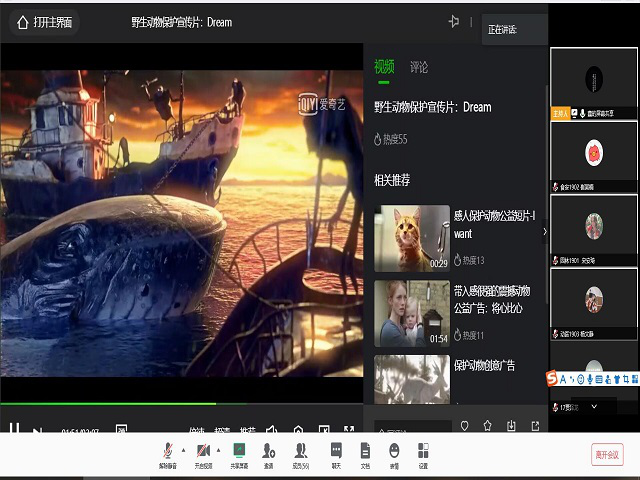Click the muted mic icon of 动医1903
This screenshot has height=480, width=640.
556,334
